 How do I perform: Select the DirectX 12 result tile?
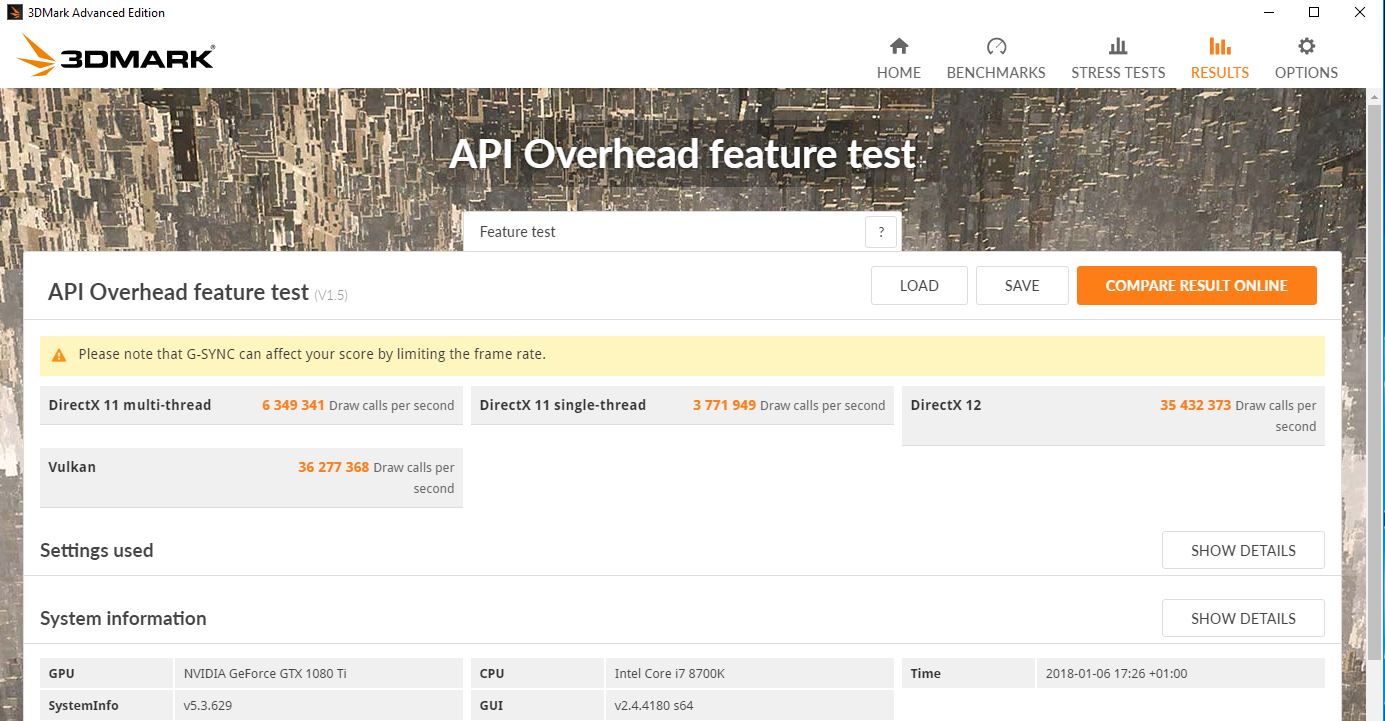click(x=1113, y=415)
